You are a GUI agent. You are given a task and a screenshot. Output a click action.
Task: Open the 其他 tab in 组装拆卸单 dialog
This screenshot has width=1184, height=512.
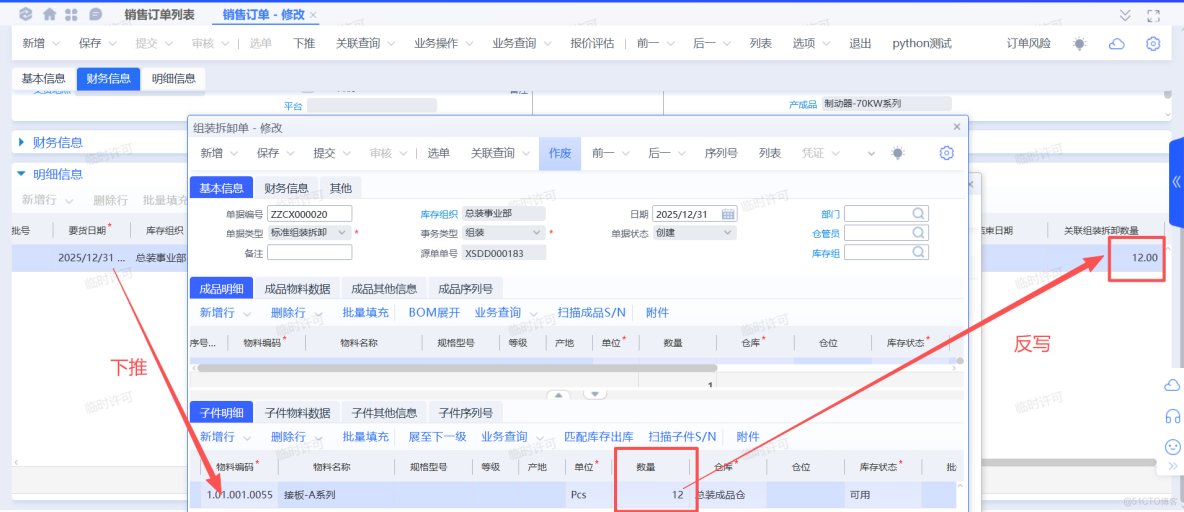pos(341,187)
